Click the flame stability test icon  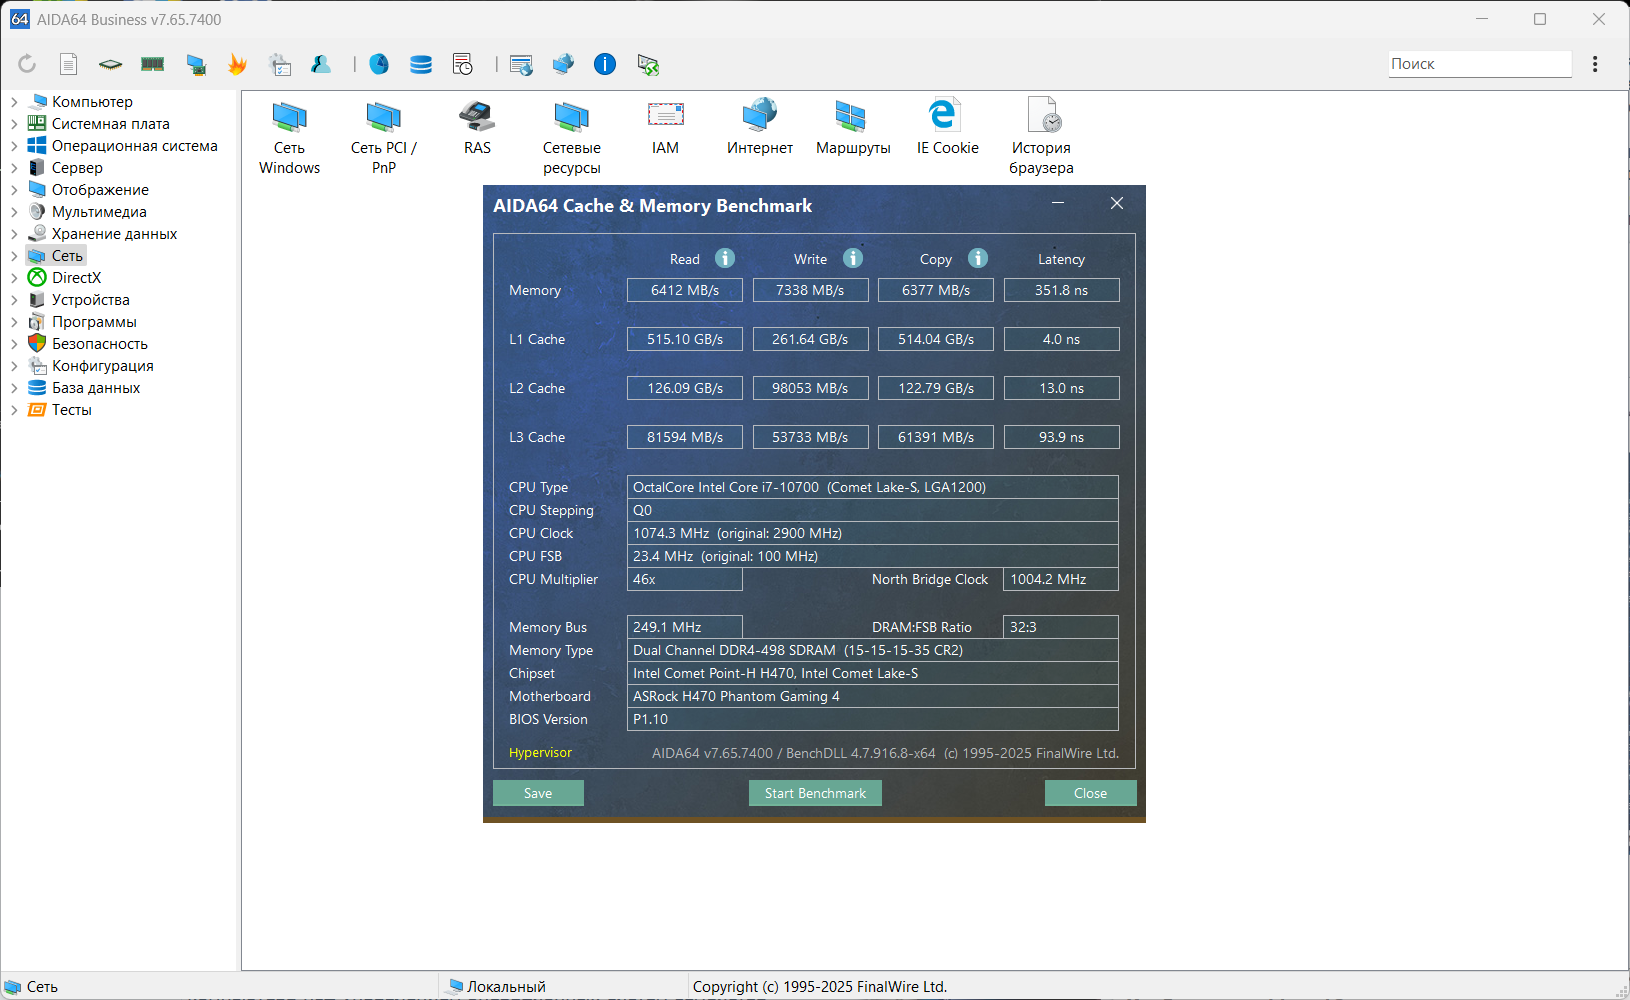click(x=237, y=64)
